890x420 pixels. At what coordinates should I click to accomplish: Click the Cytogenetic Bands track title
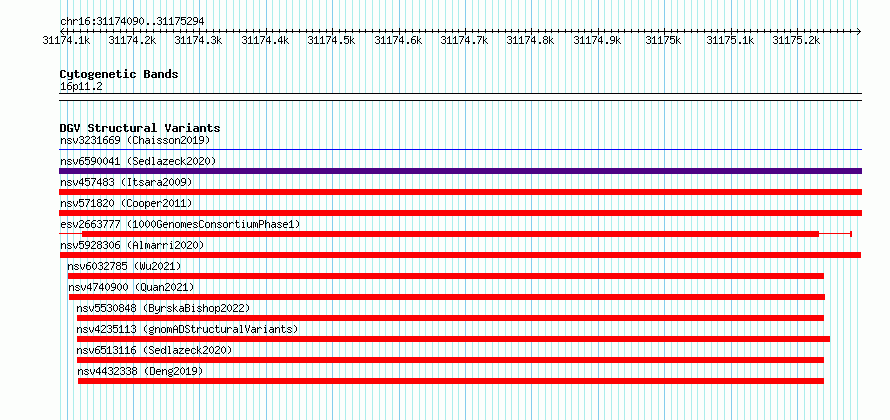[x=119, y=74]
